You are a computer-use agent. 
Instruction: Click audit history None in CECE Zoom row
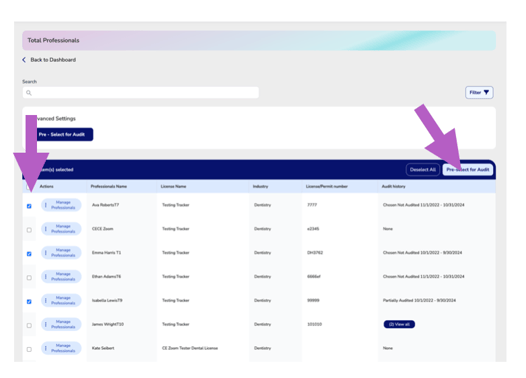(388, 229)
